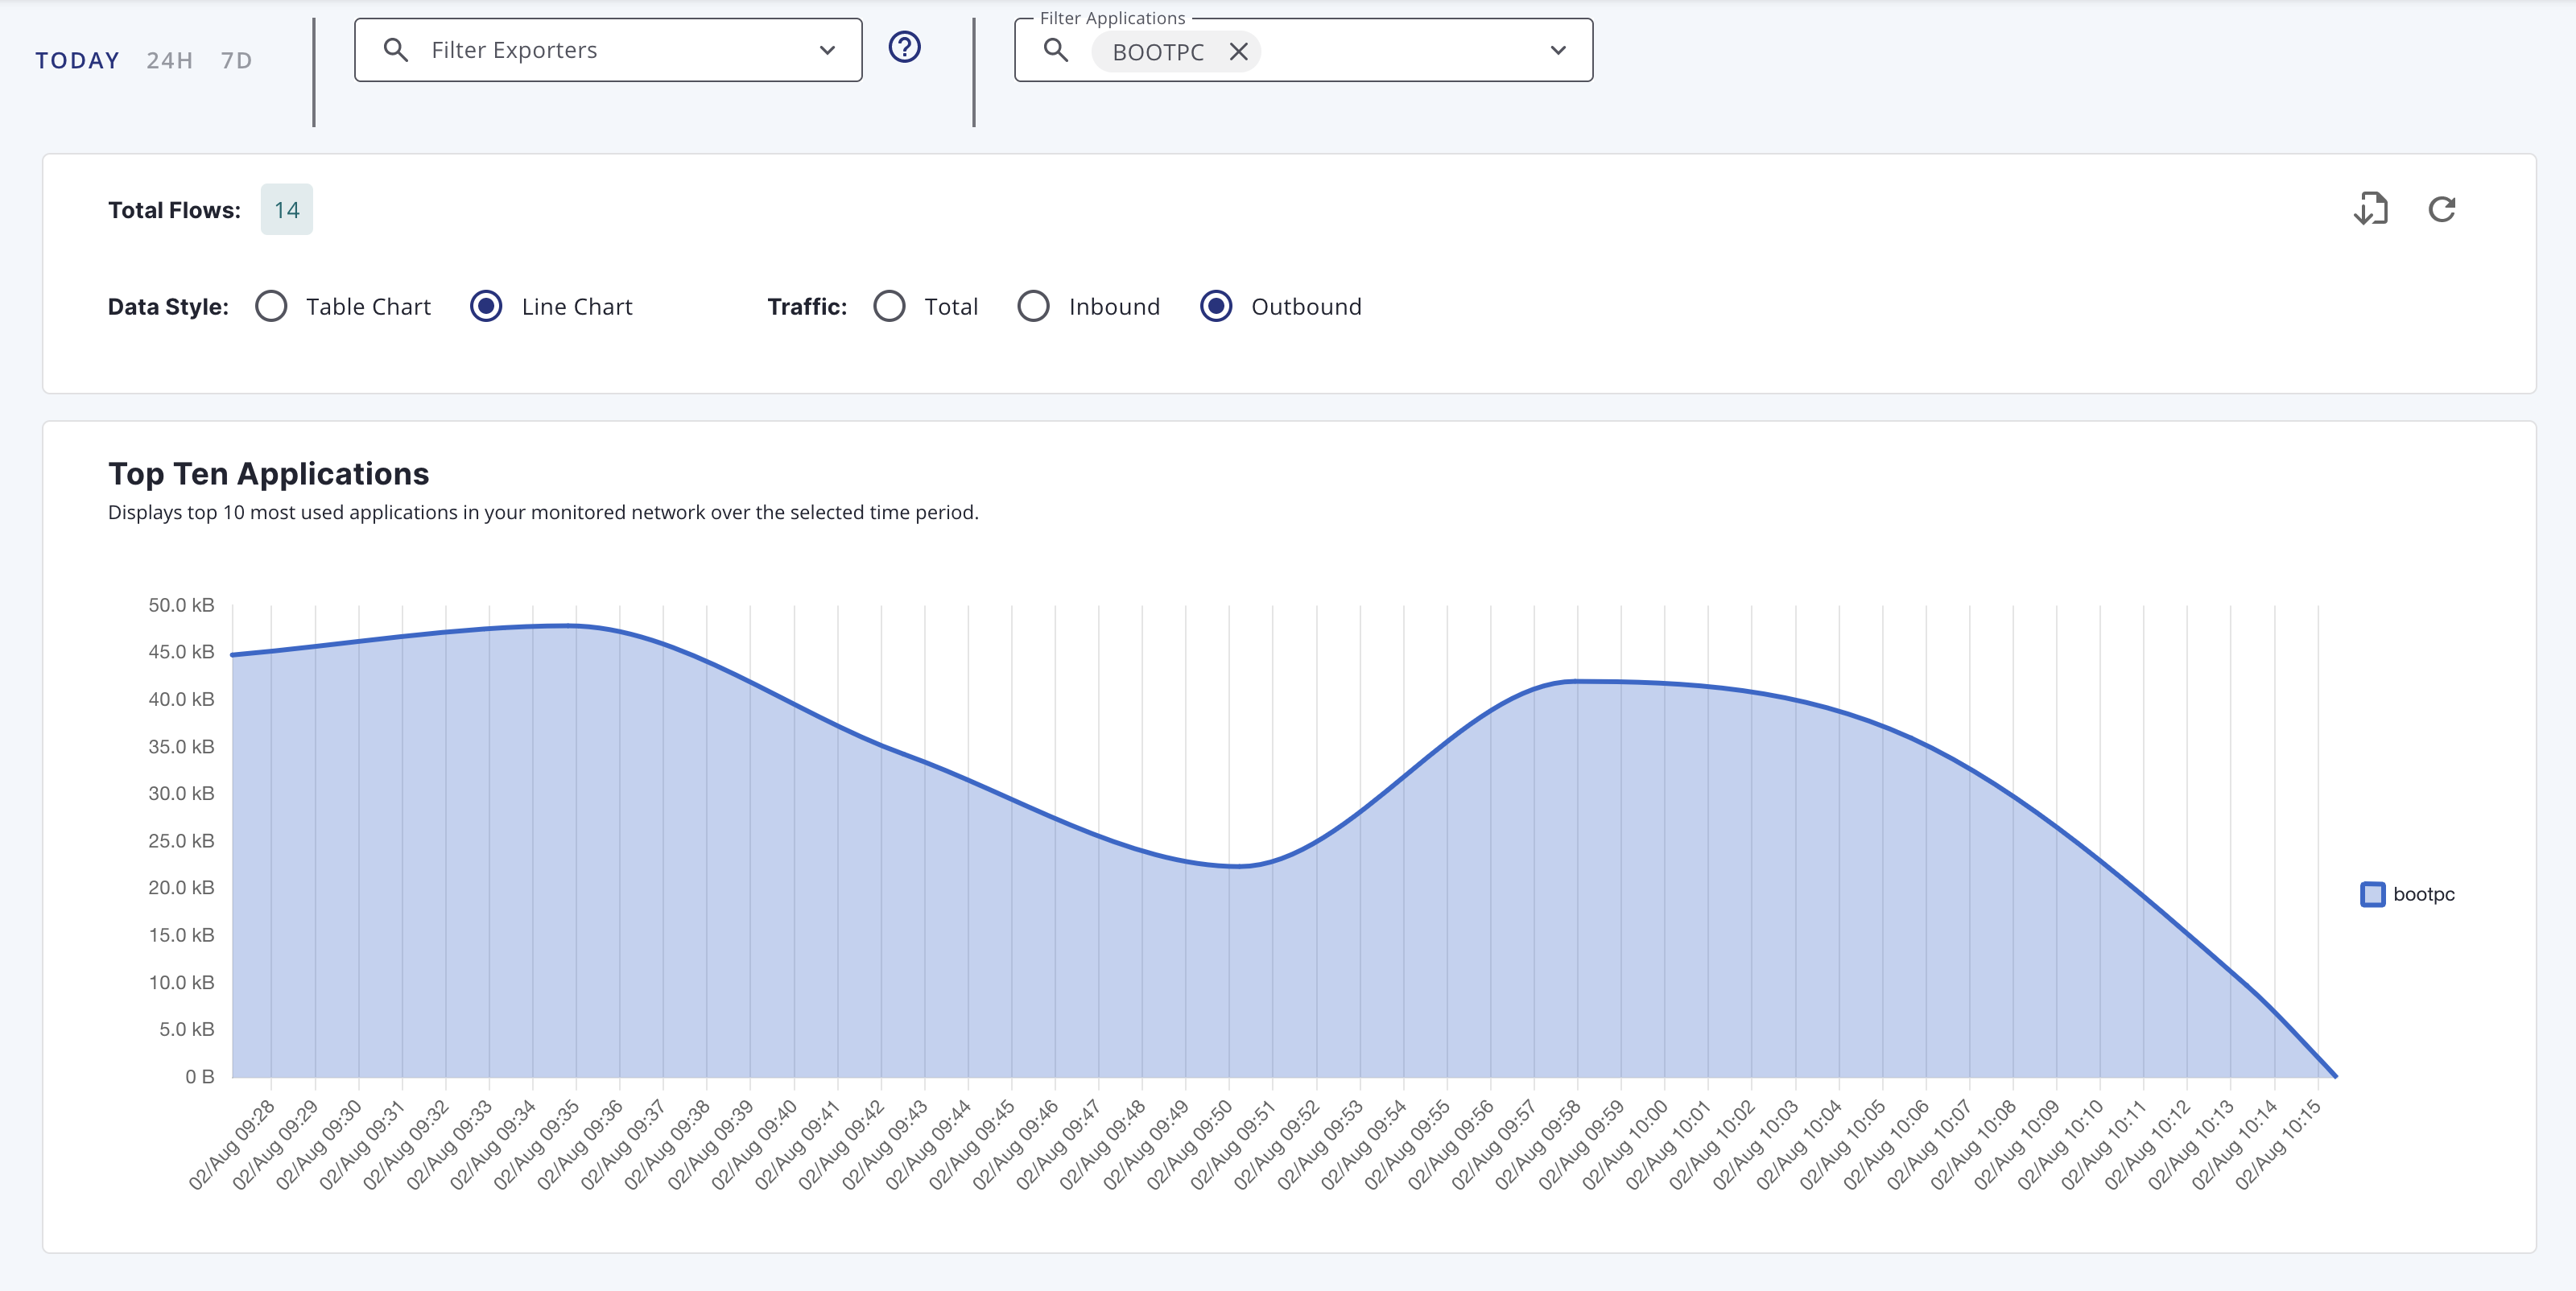This screenshot has width=2576, height=1291.
Task: Click the 0 B axis label
Action: tap(199, 1077)
